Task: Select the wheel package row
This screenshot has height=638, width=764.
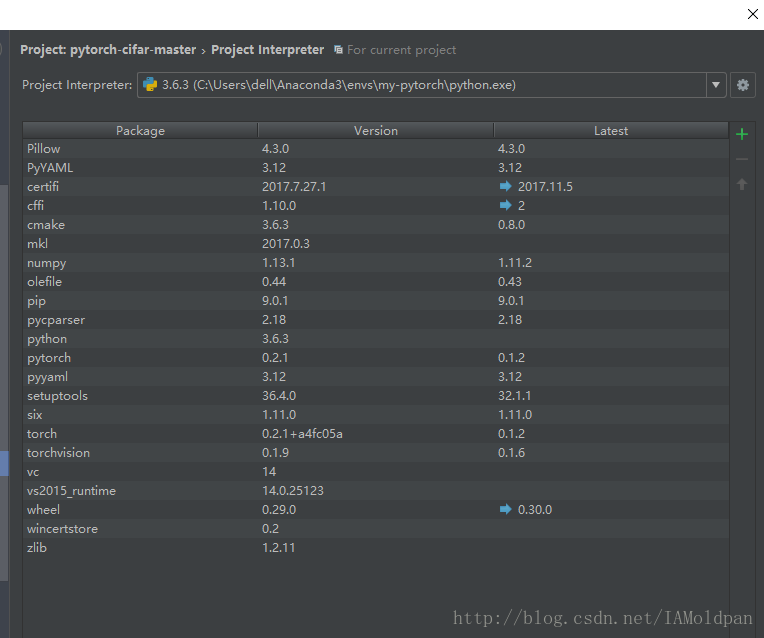Action: (x=376, y=510)
